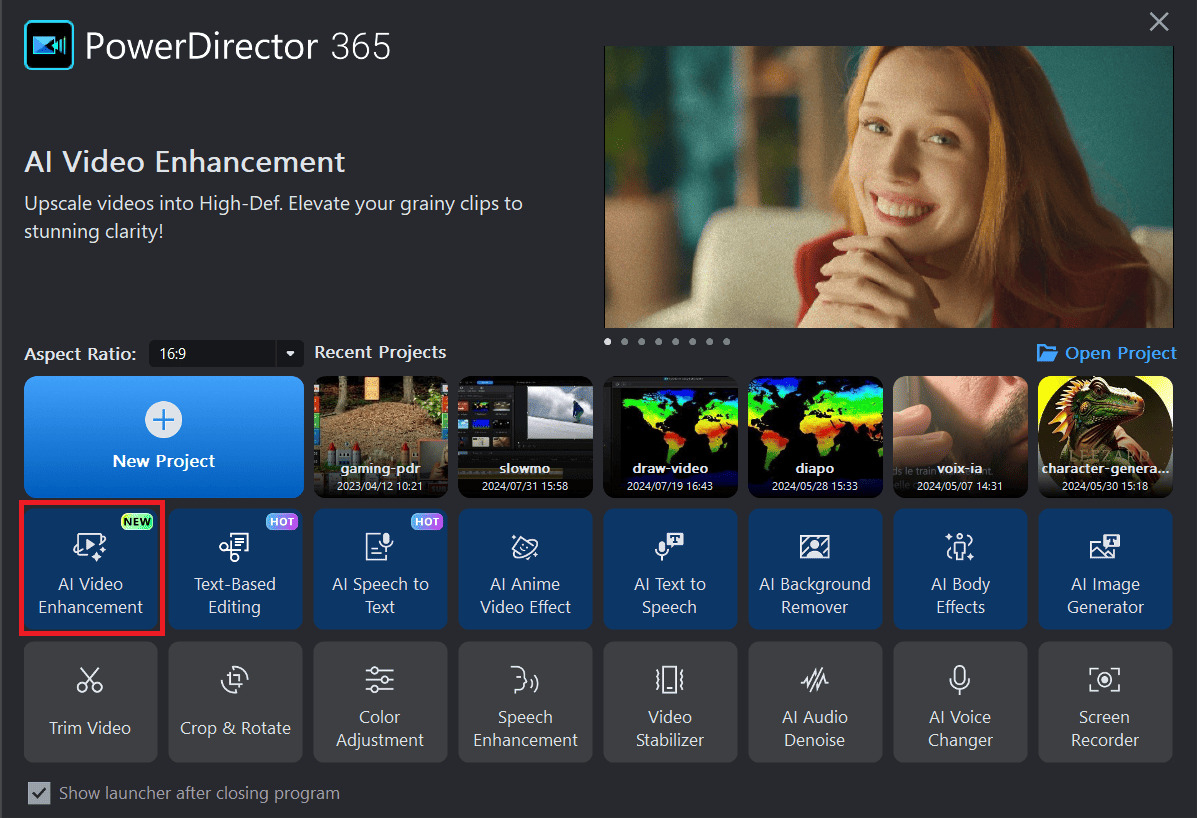Launch the Screen Recorder
Viewport: 1197px width, 818px height.
pyautogui.click(x=1105, y=701)
